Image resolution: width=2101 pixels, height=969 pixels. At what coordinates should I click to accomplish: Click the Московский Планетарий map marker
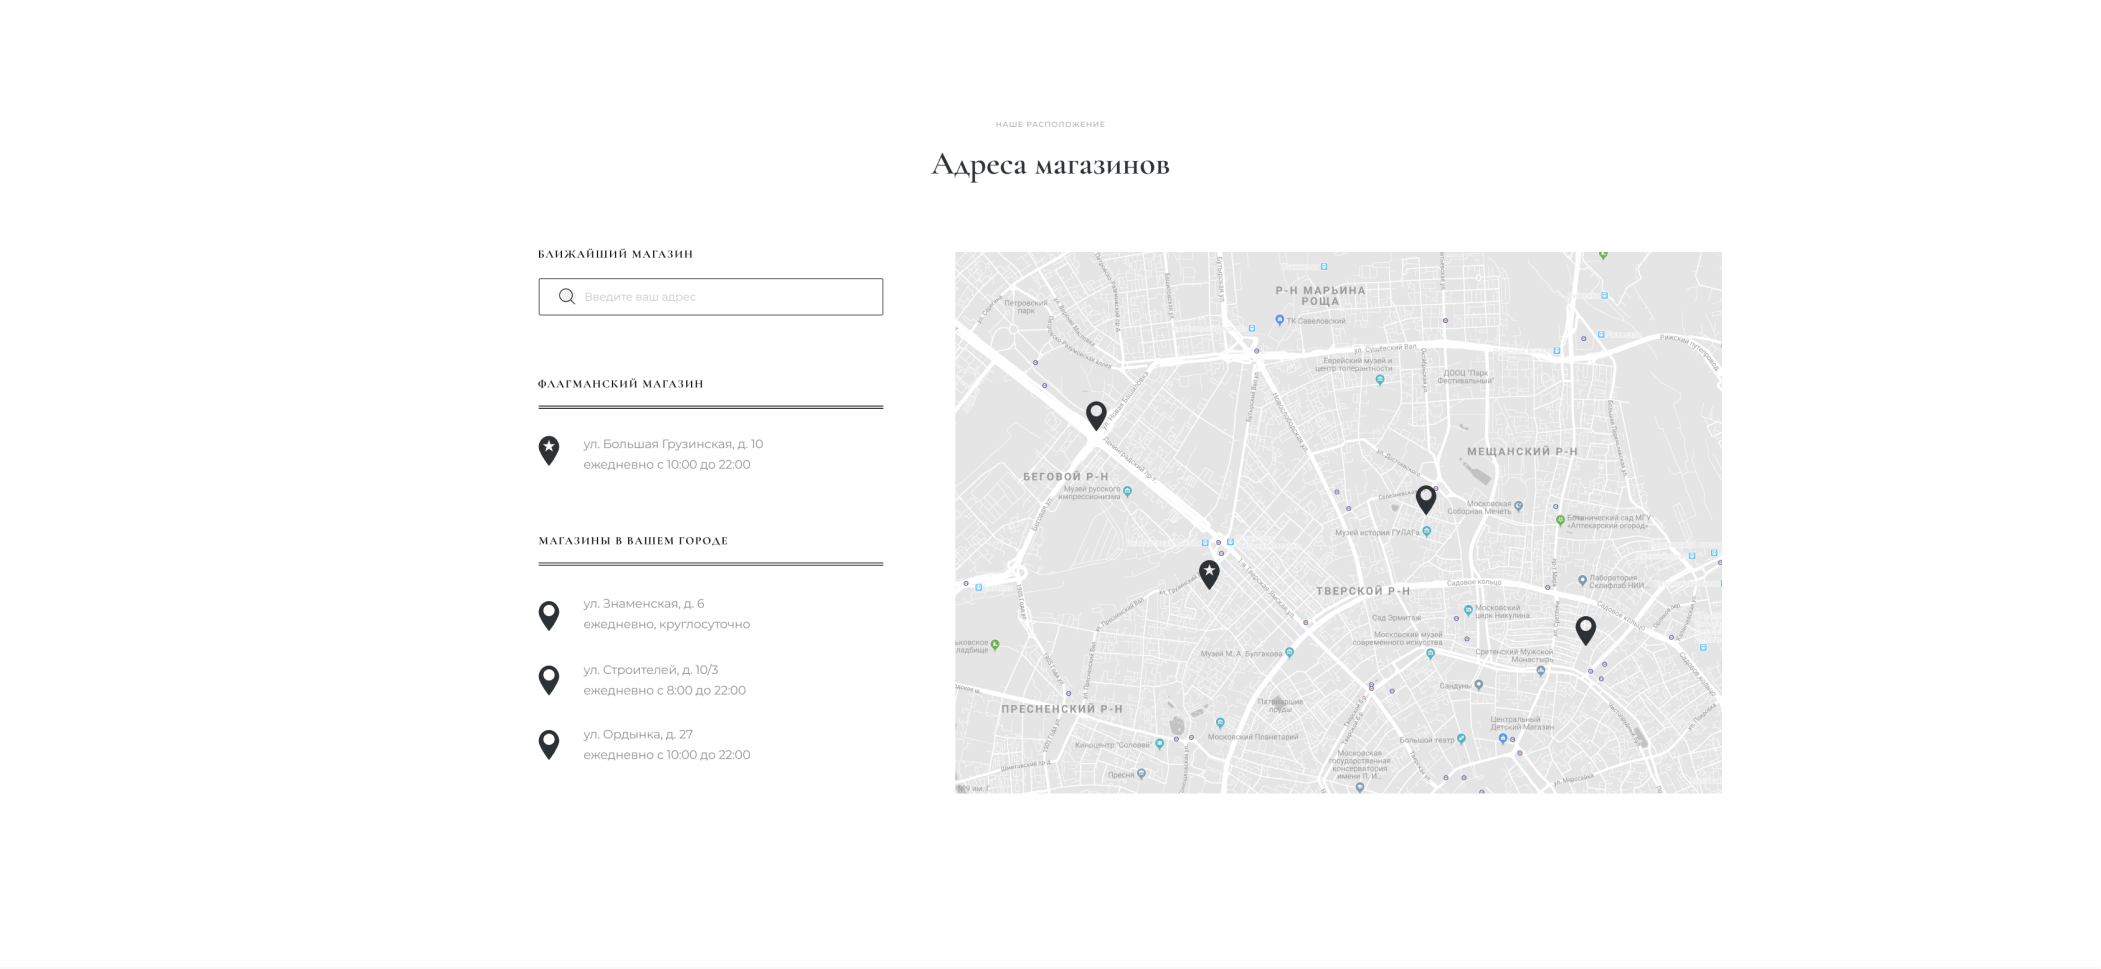[x=1220, y=723]
